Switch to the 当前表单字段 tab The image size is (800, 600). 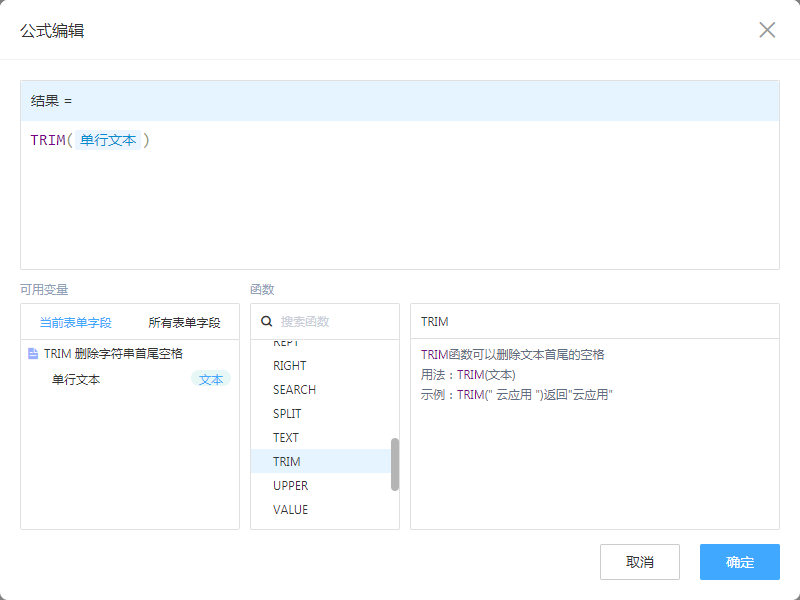[75, 323]
